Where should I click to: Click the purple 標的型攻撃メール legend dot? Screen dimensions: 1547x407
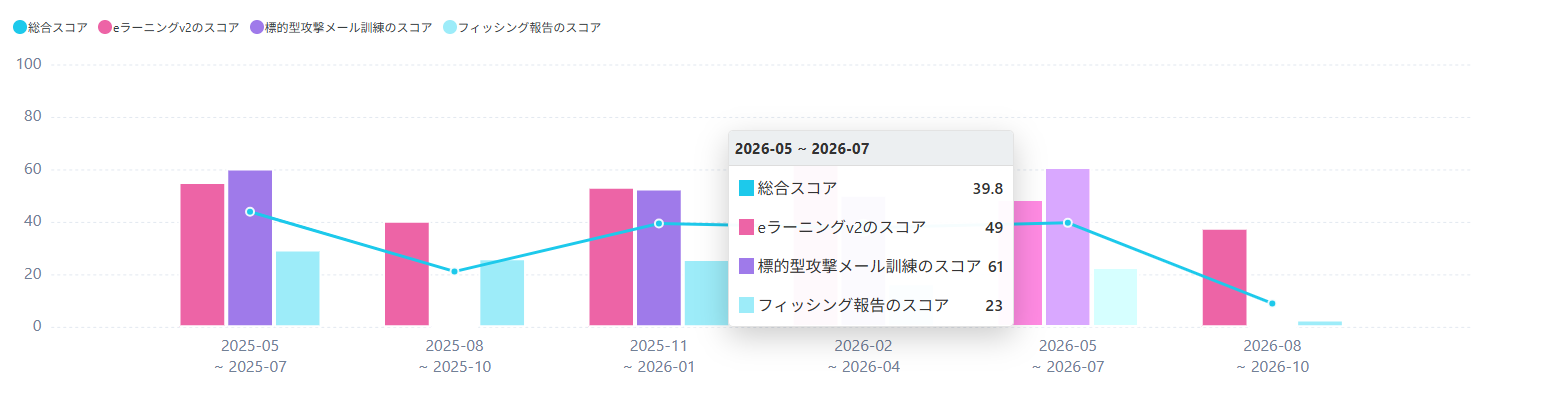click(256, 28)
